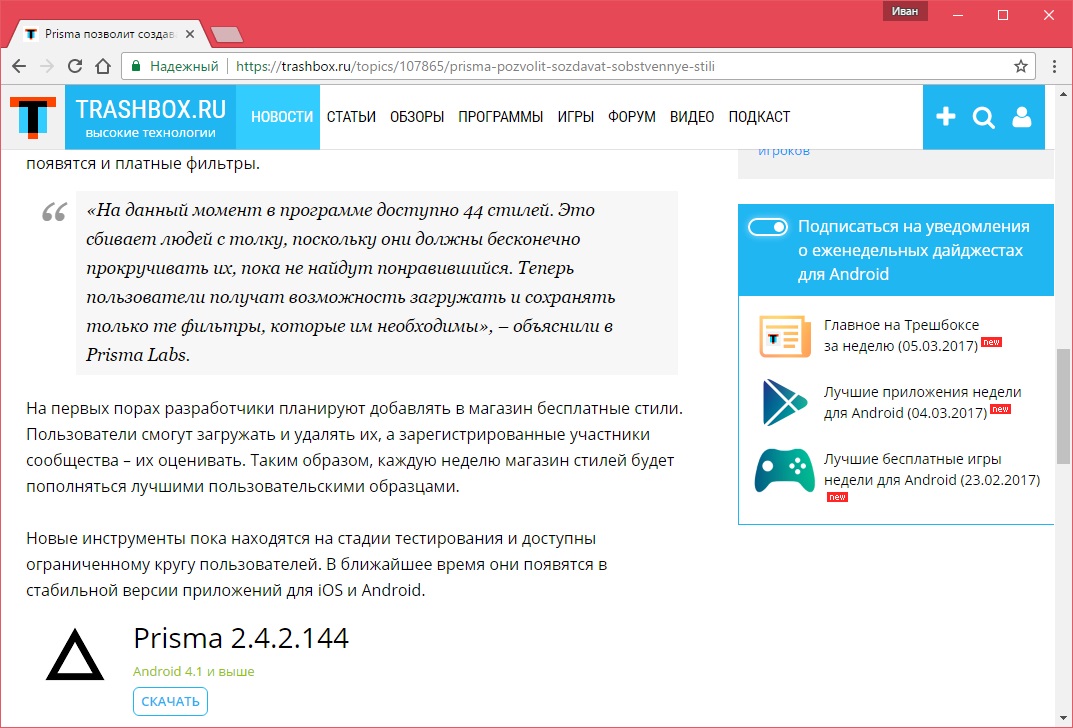Open the НОВОСТИ menu section
The image size is (1073, 728).
(282, 117)
